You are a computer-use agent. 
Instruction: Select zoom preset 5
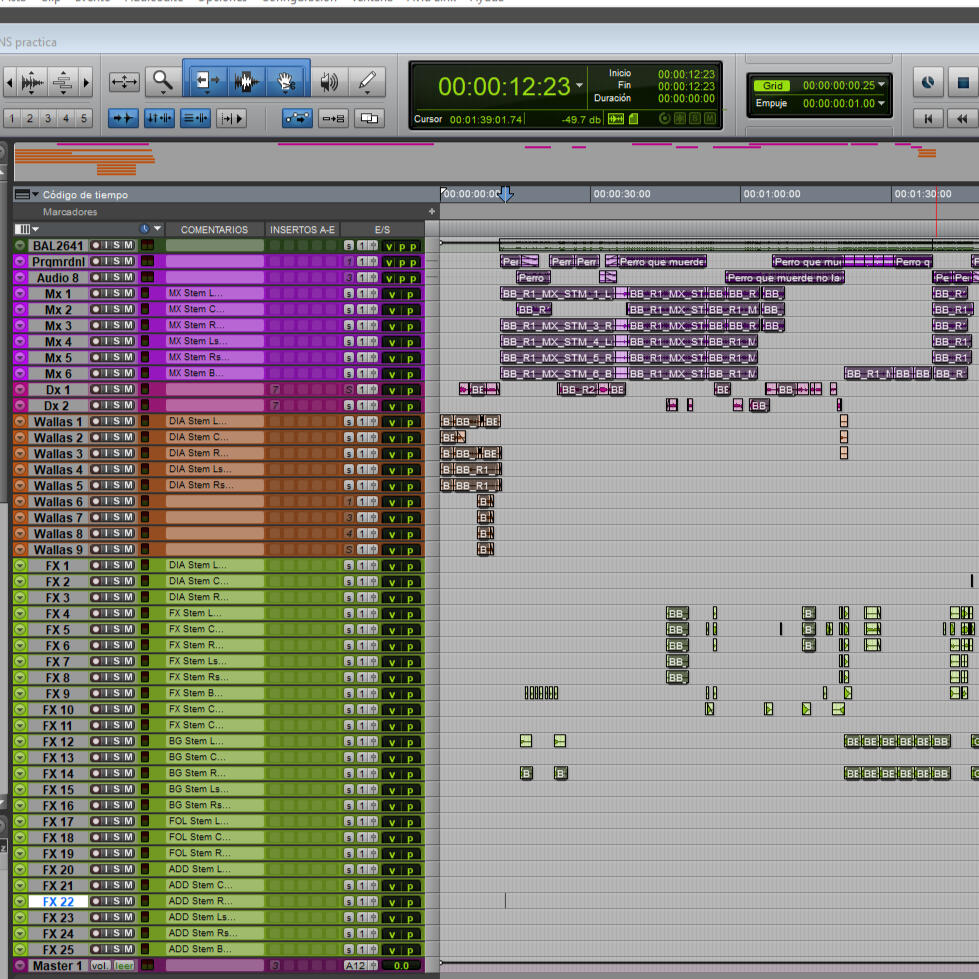84,118
